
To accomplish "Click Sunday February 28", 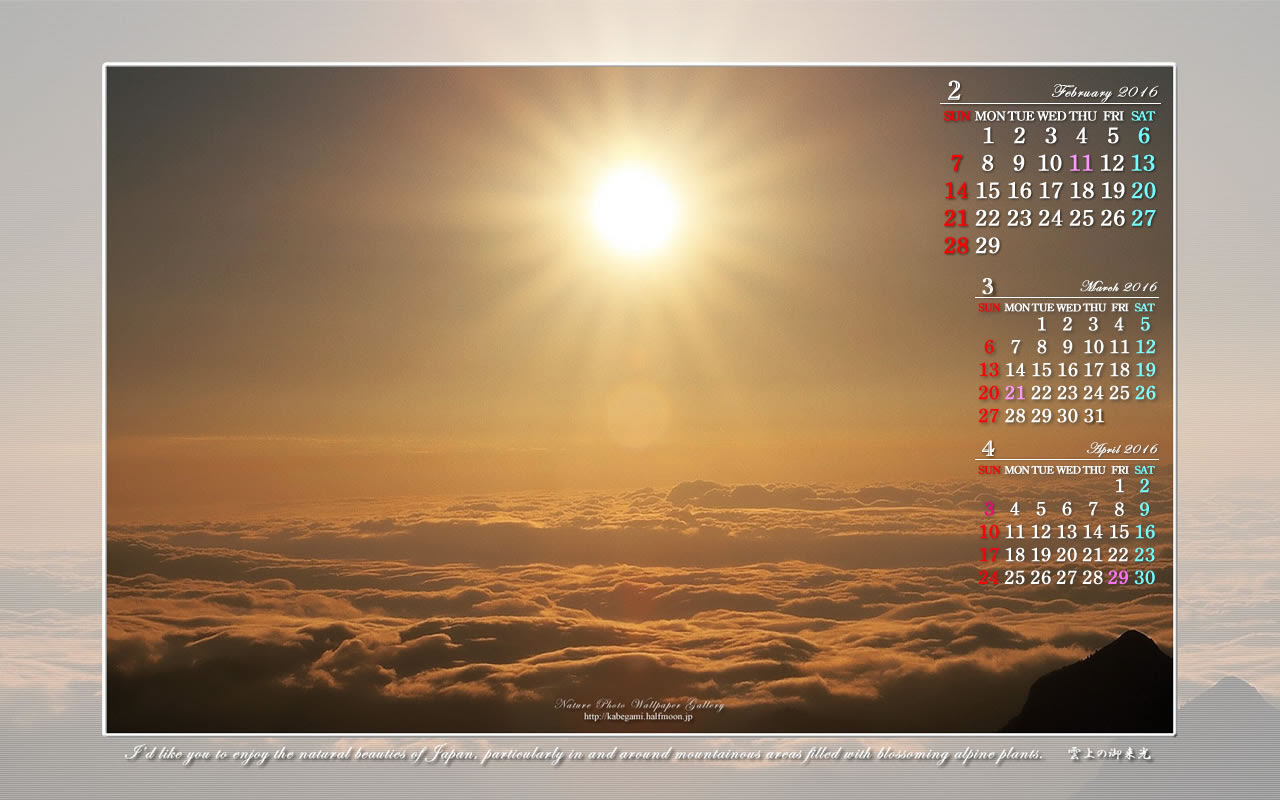I will coord(957,245).
